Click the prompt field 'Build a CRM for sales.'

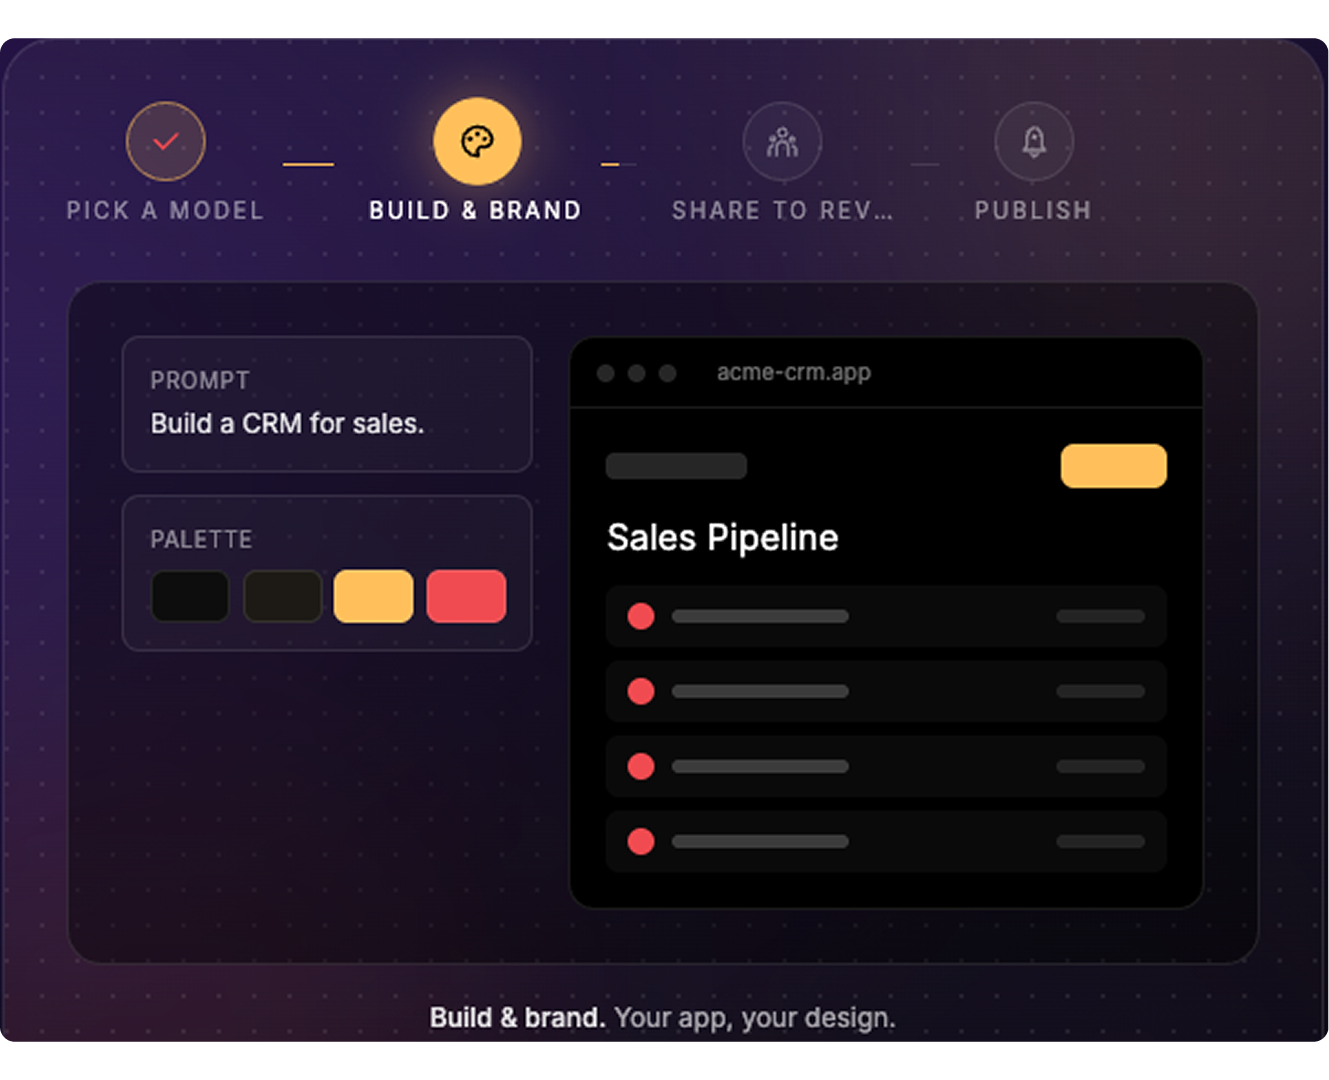tap(327, 404)
